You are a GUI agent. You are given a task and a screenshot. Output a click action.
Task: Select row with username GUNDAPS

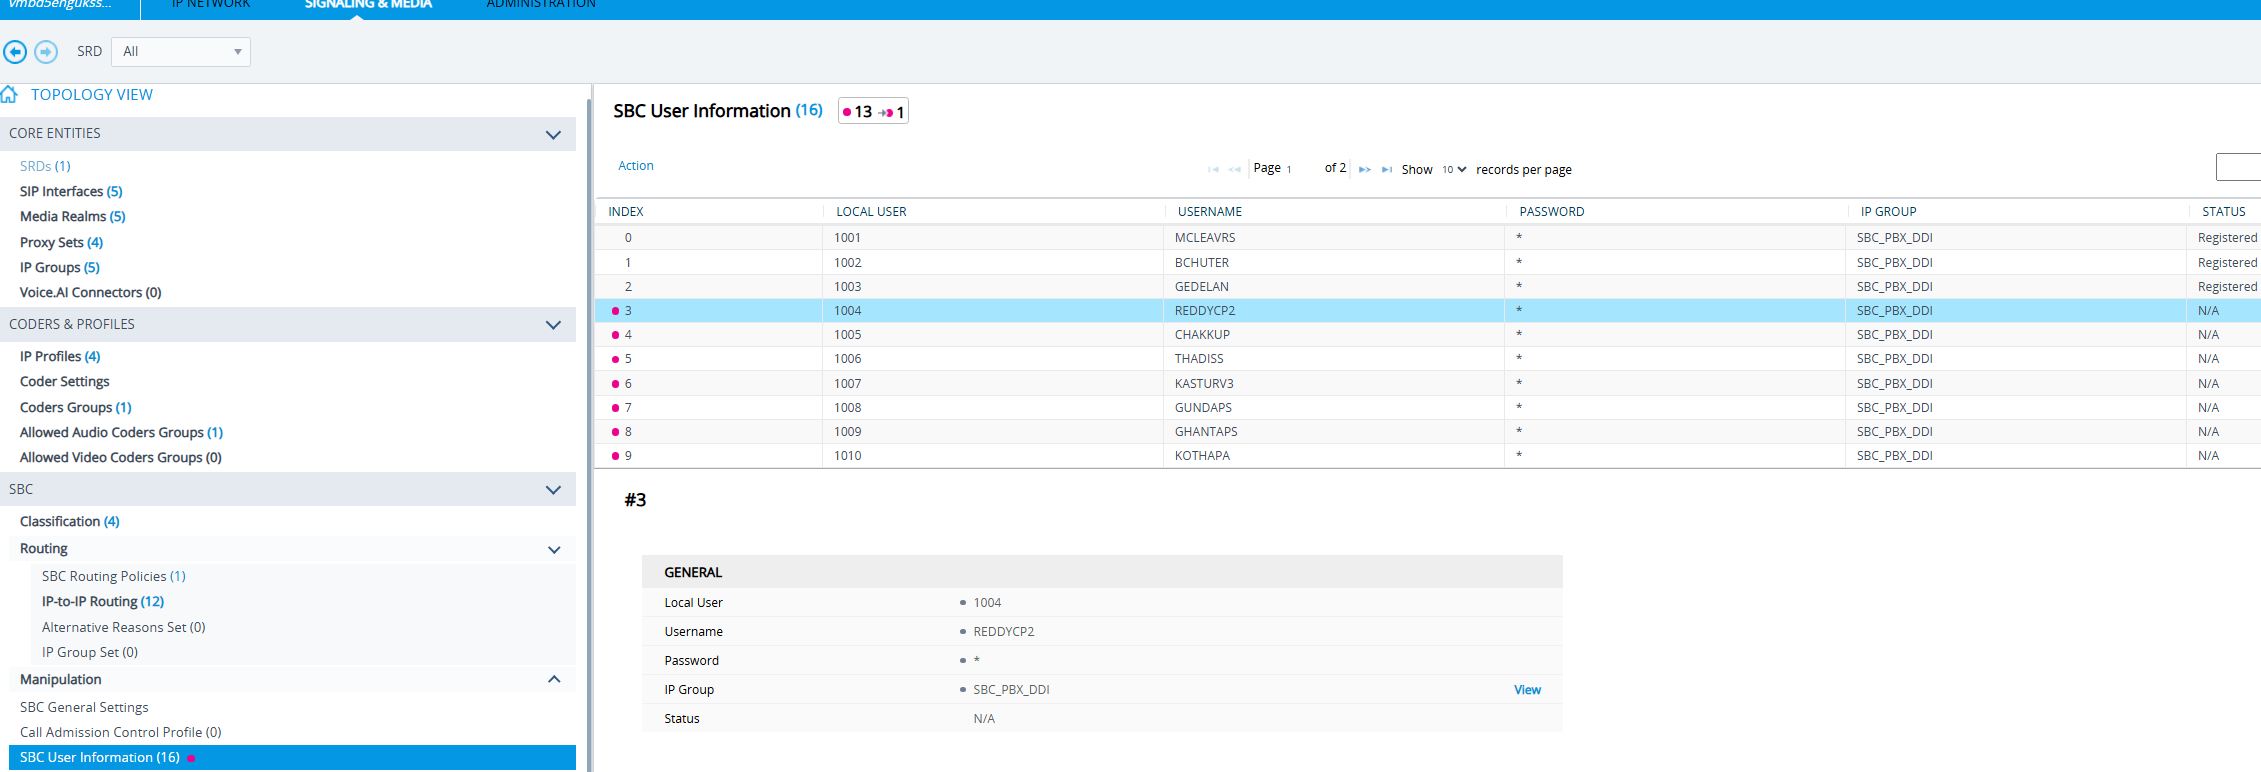point(1428,407)
